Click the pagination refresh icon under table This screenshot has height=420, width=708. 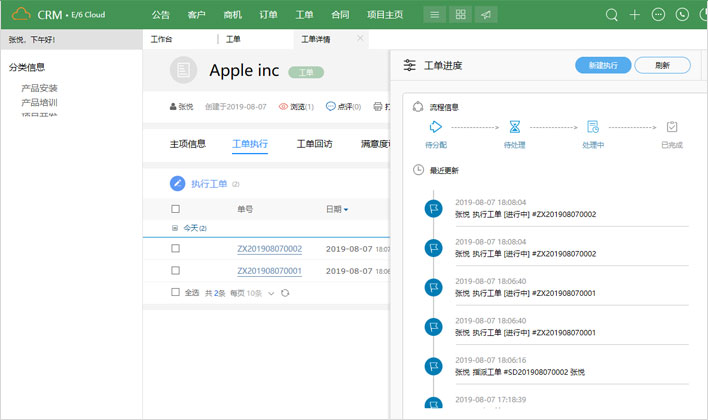(286, 293)
